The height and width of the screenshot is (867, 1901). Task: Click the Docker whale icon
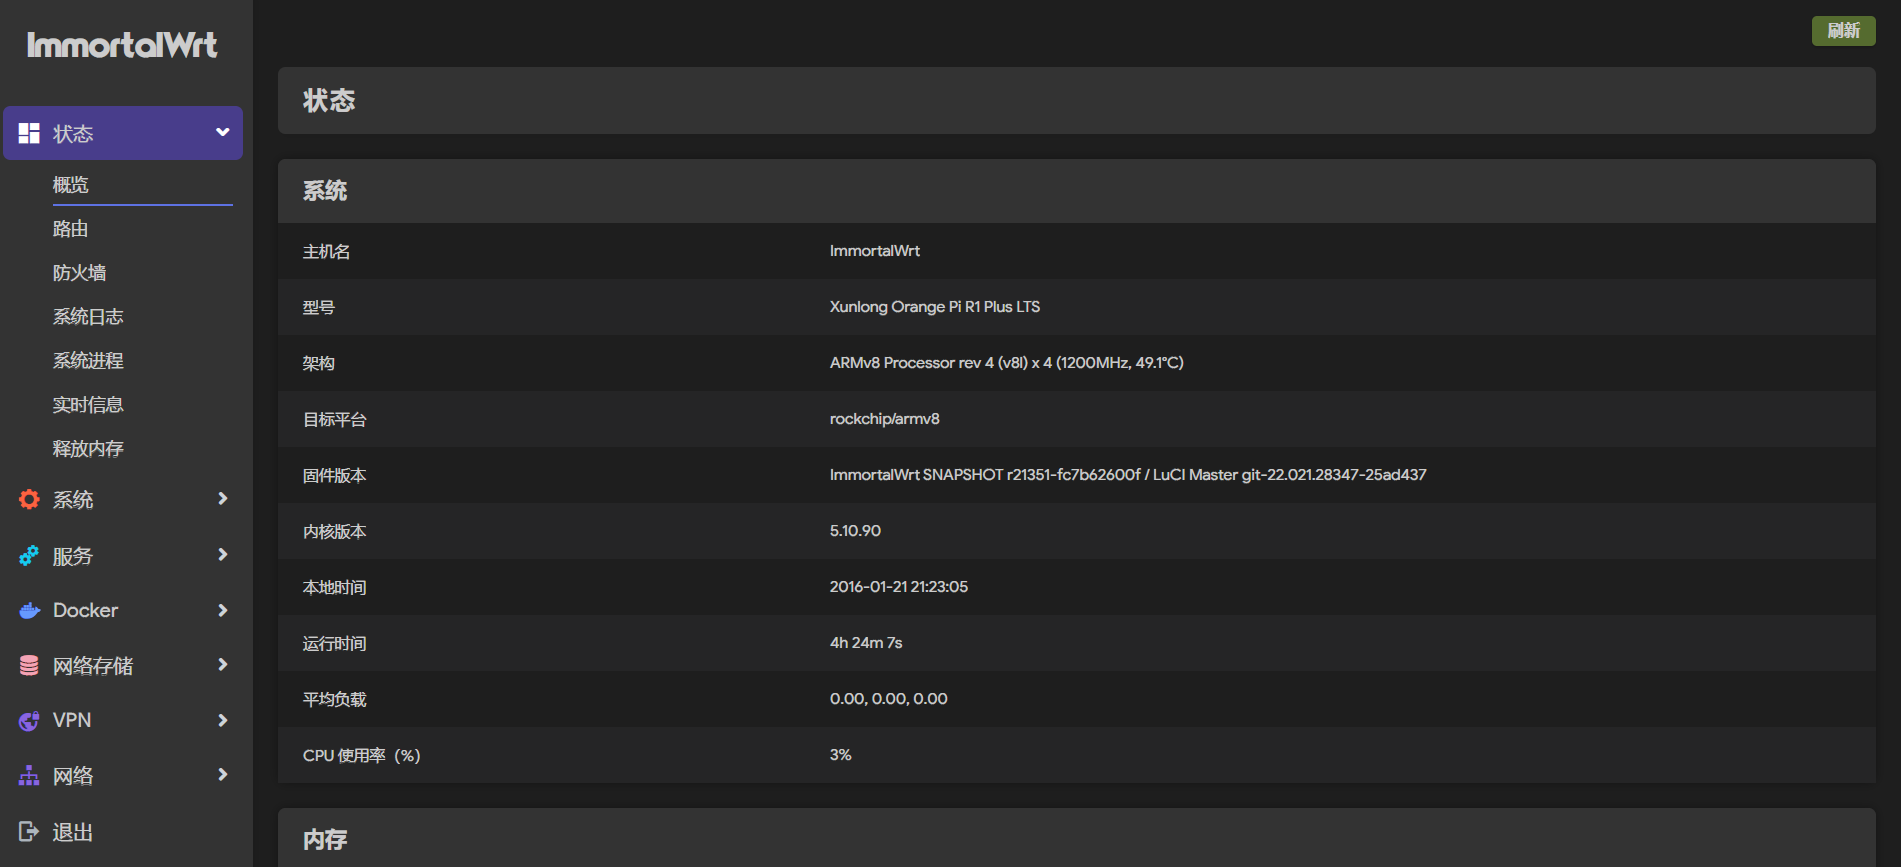[x=29, y=610]
